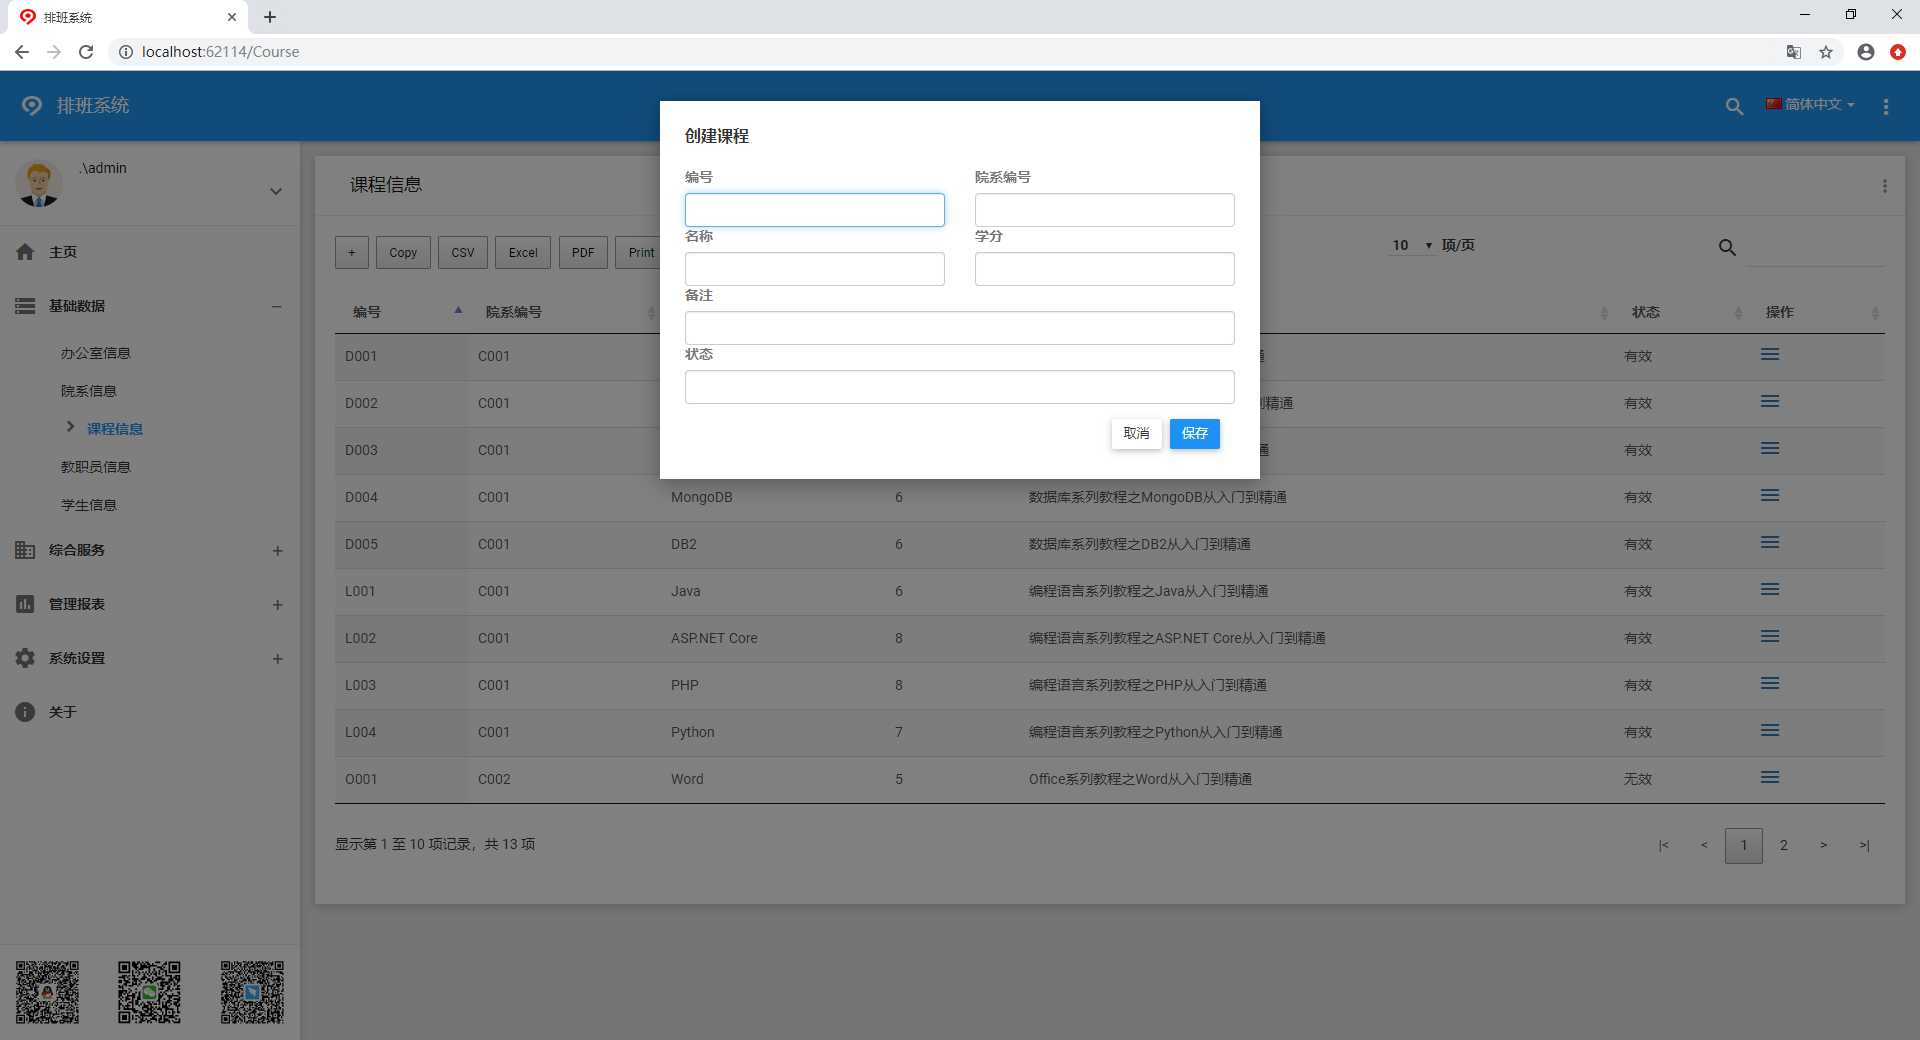Image resolution: width=1920 pixels, height=1040 pixels.
Task: Click the MongoDB course name cell
Action: (701, 497)
